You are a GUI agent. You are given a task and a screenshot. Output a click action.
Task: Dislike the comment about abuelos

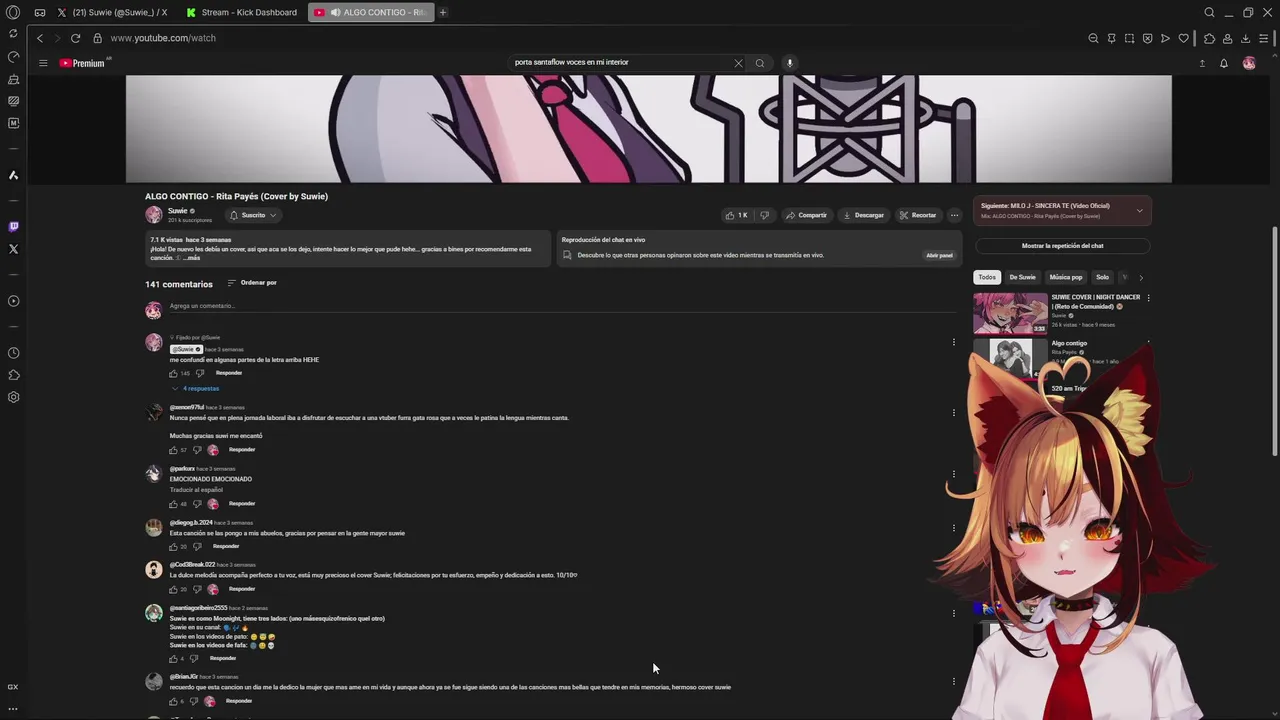tap(196, 547)
